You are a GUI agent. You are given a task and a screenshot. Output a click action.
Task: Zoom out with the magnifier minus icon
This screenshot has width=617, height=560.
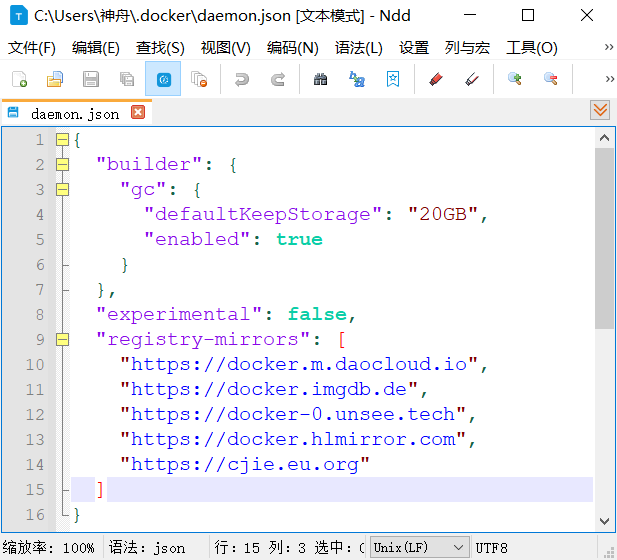550,79
